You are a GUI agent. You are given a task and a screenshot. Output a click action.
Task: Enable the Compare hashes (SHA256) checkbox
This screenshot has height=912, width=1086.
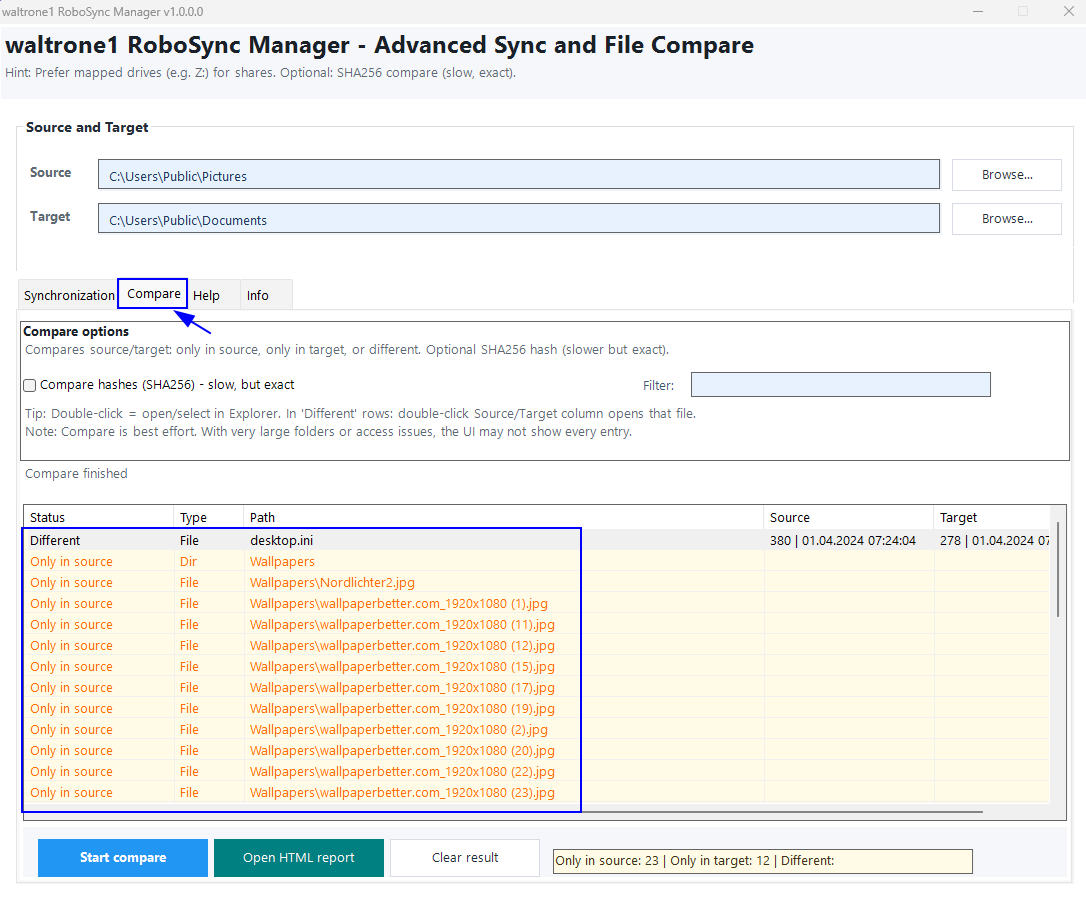click(30, 385)
